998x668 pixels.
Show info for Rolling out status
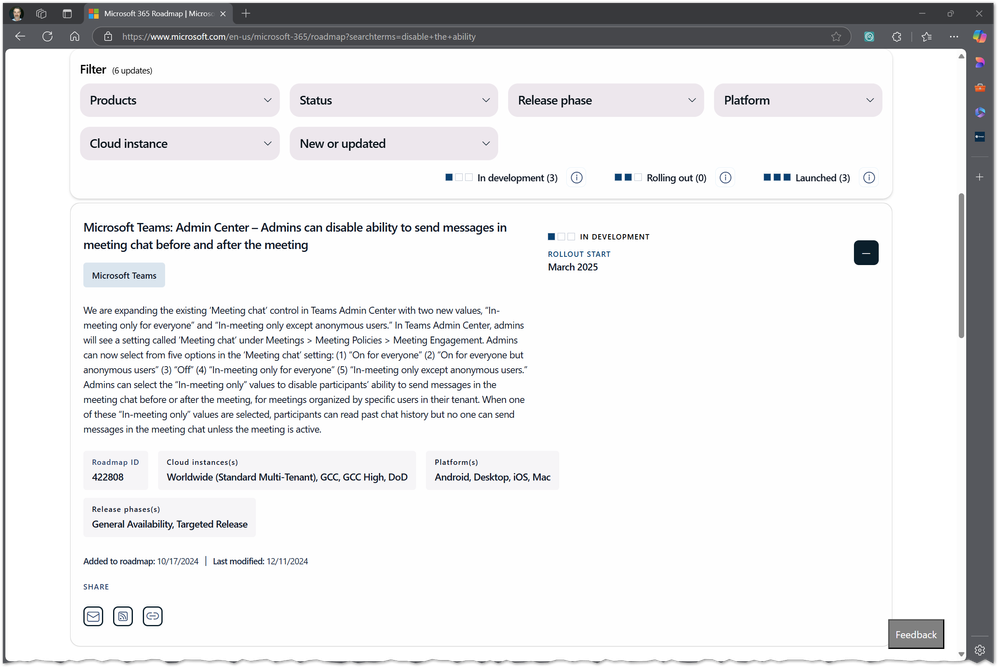[726, 177]
